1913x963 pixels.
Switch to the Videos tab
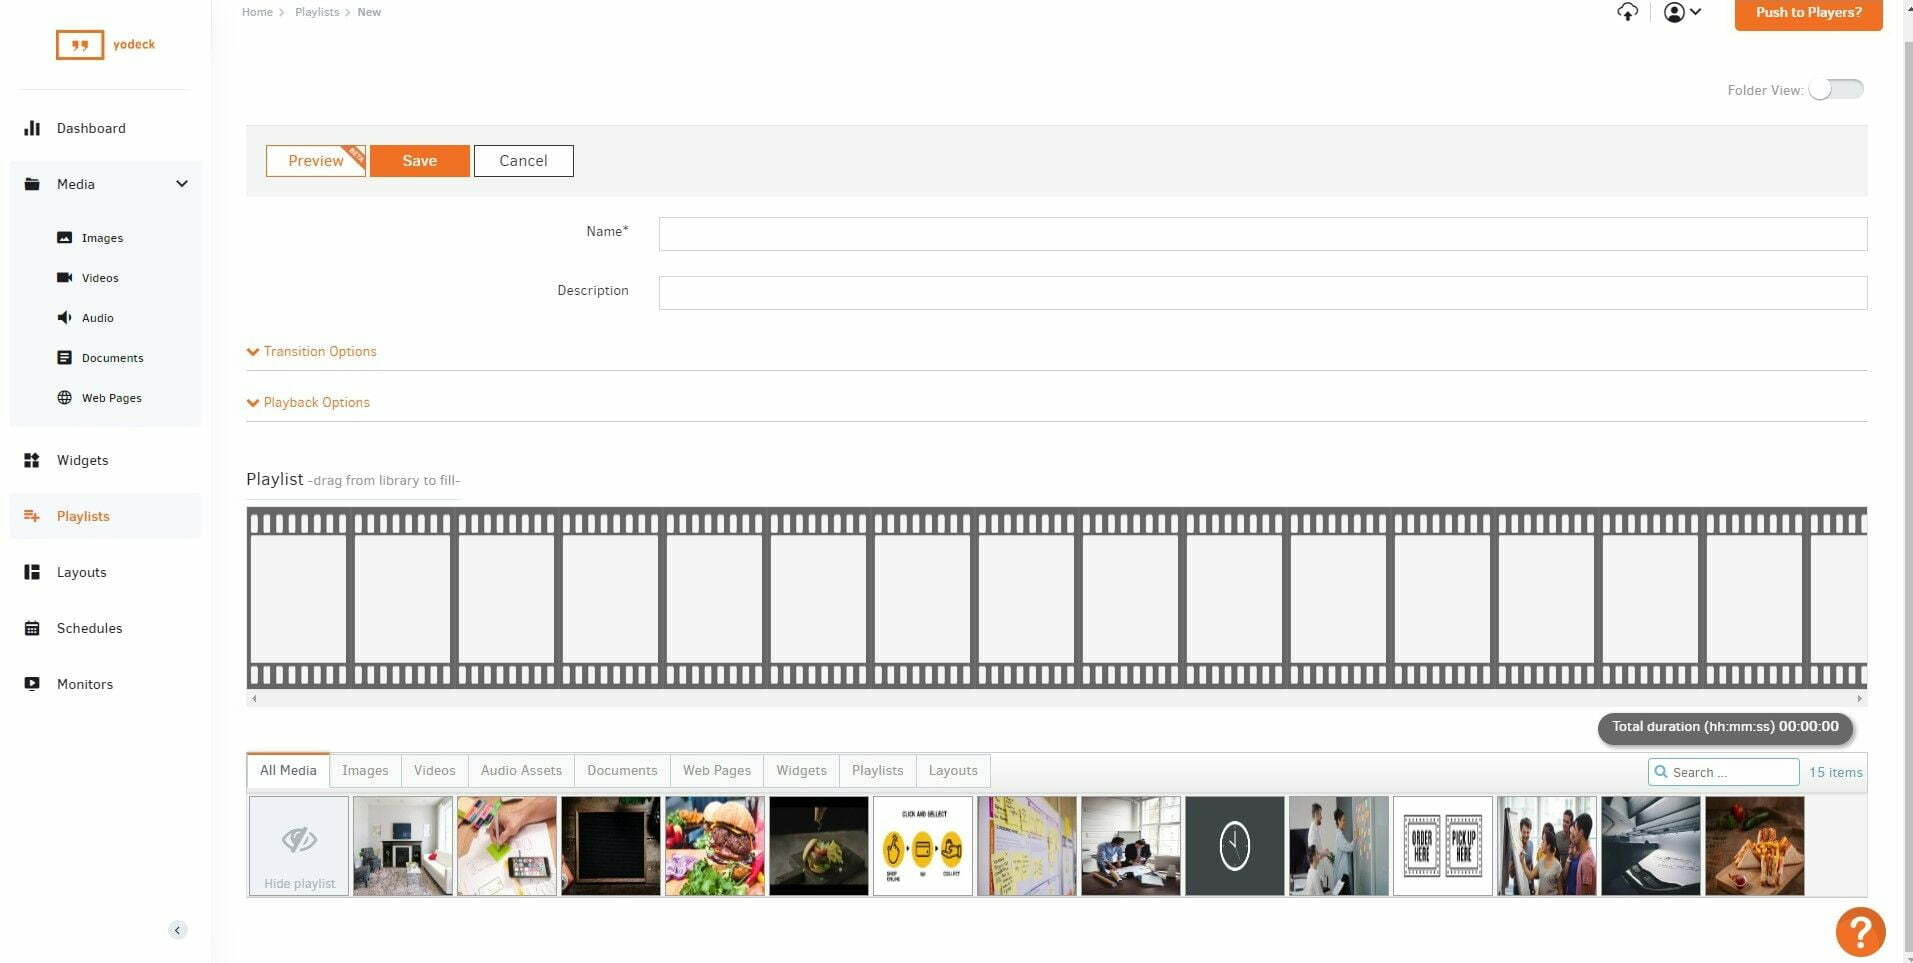(x=434, y=770)
